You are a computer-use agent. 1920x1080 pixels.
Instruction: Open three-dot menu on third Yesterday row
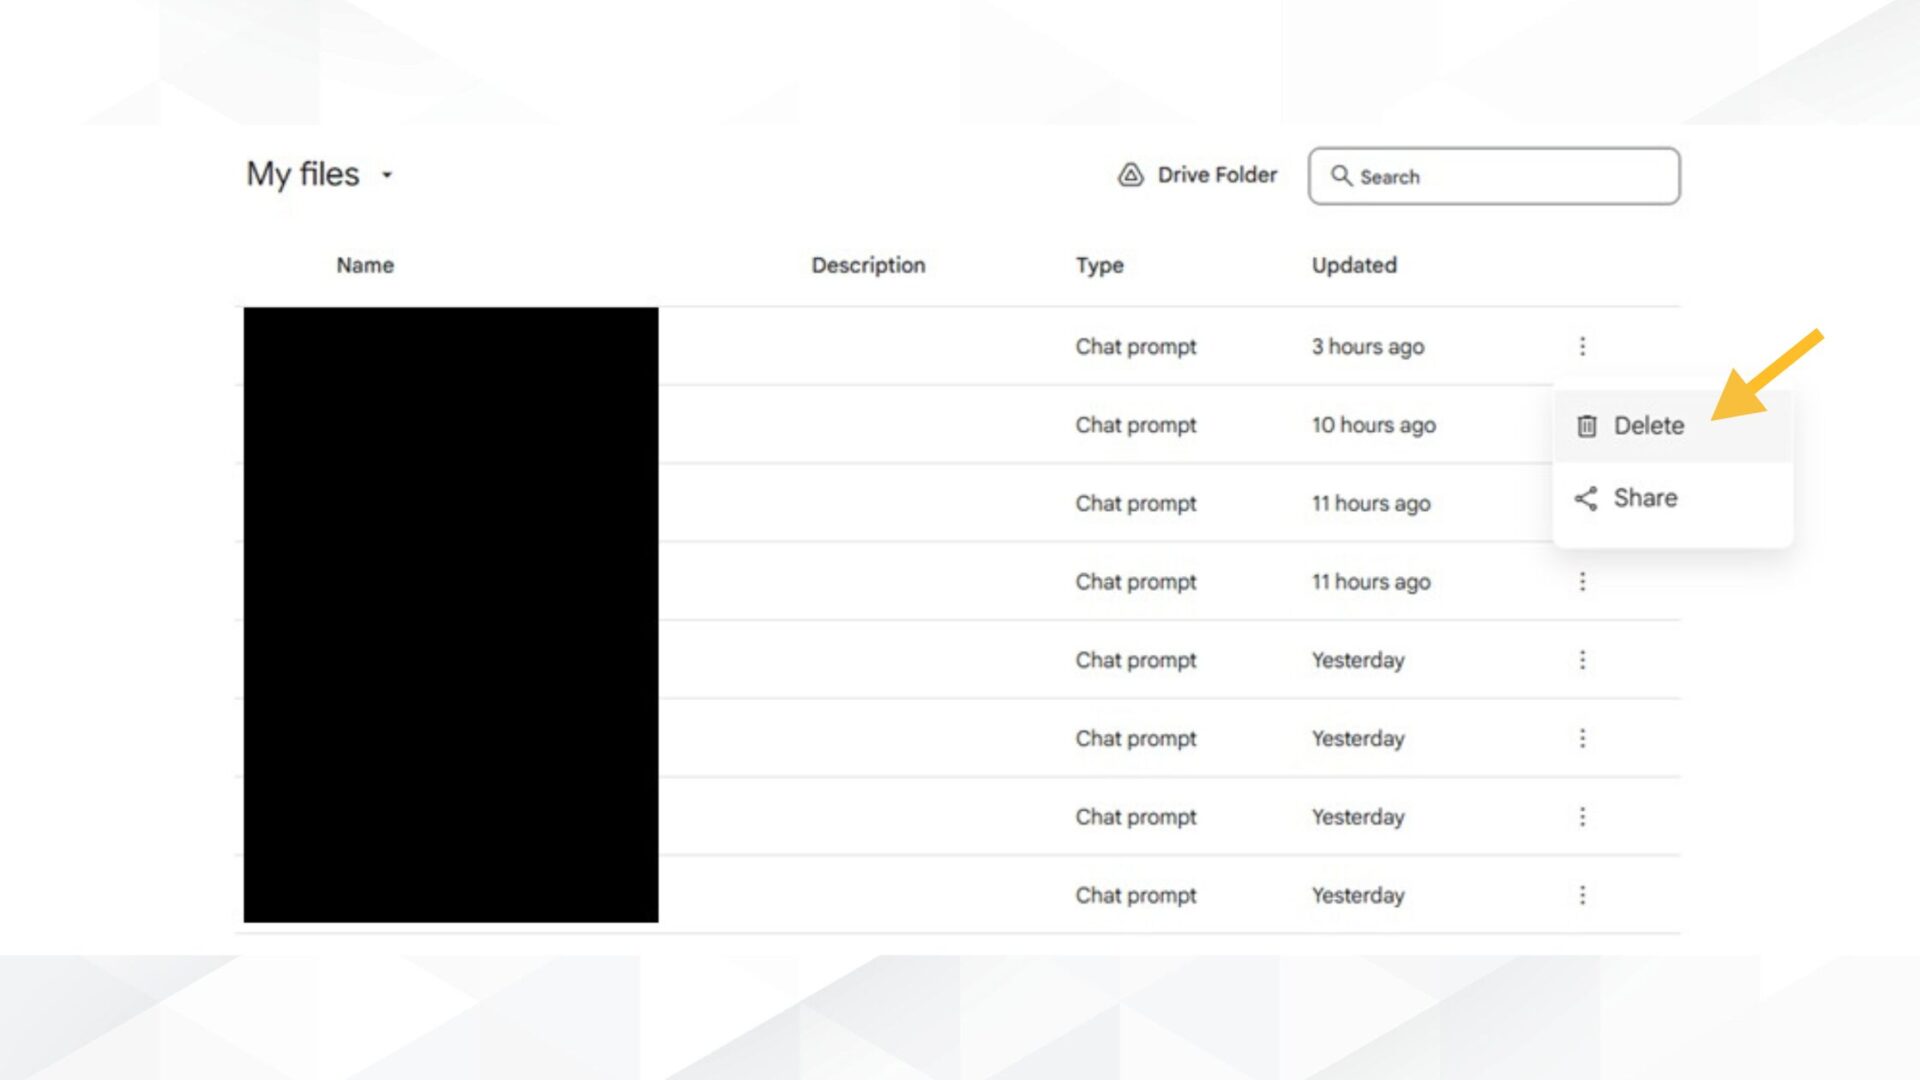(1582, 817)
